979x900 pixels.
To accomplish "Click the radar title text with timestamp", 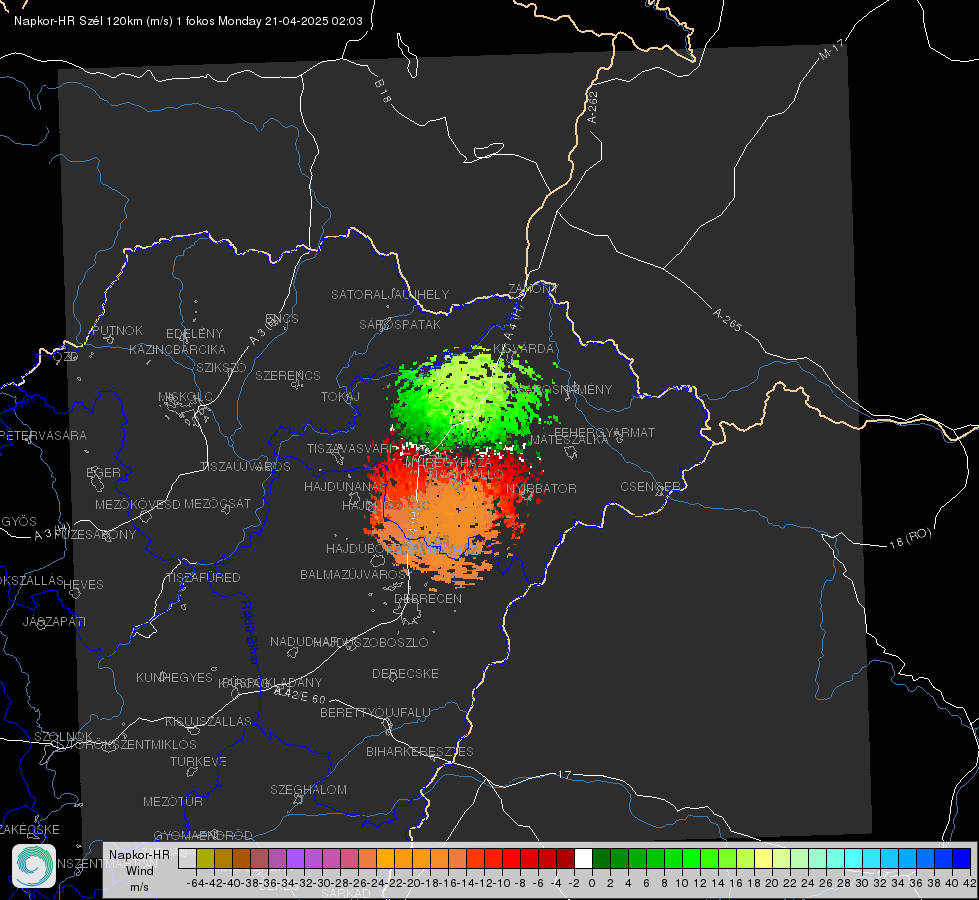I will (188, 21).
